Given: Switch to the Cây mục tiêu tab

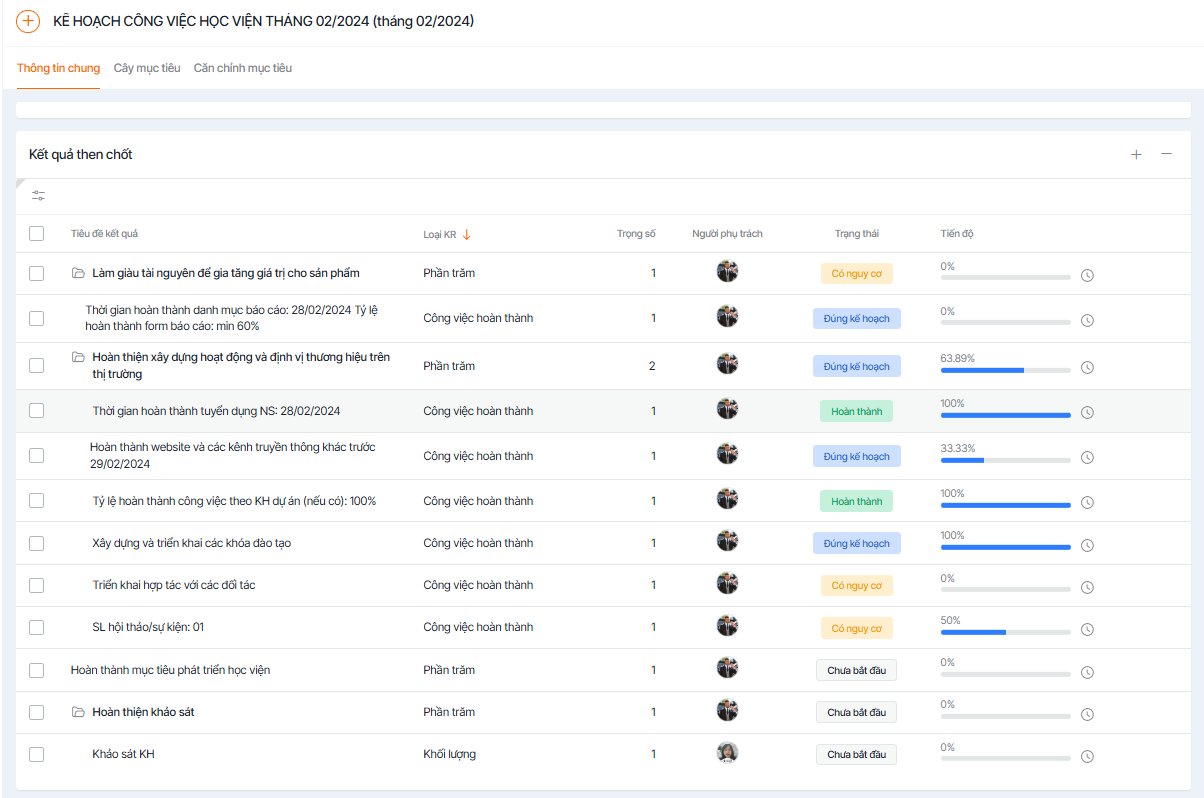Looking at the screenshot, I should (147, 68).
